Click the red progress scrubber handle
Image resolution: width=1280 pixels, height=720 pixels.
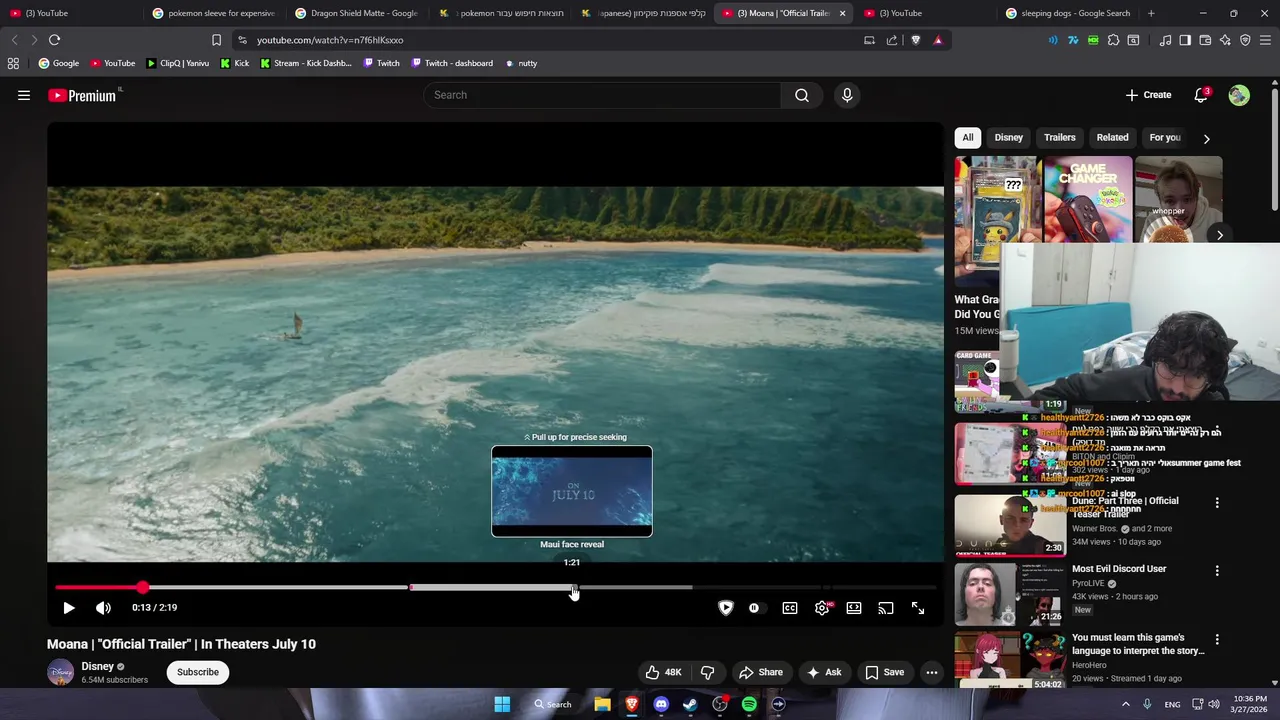[142, 587]
